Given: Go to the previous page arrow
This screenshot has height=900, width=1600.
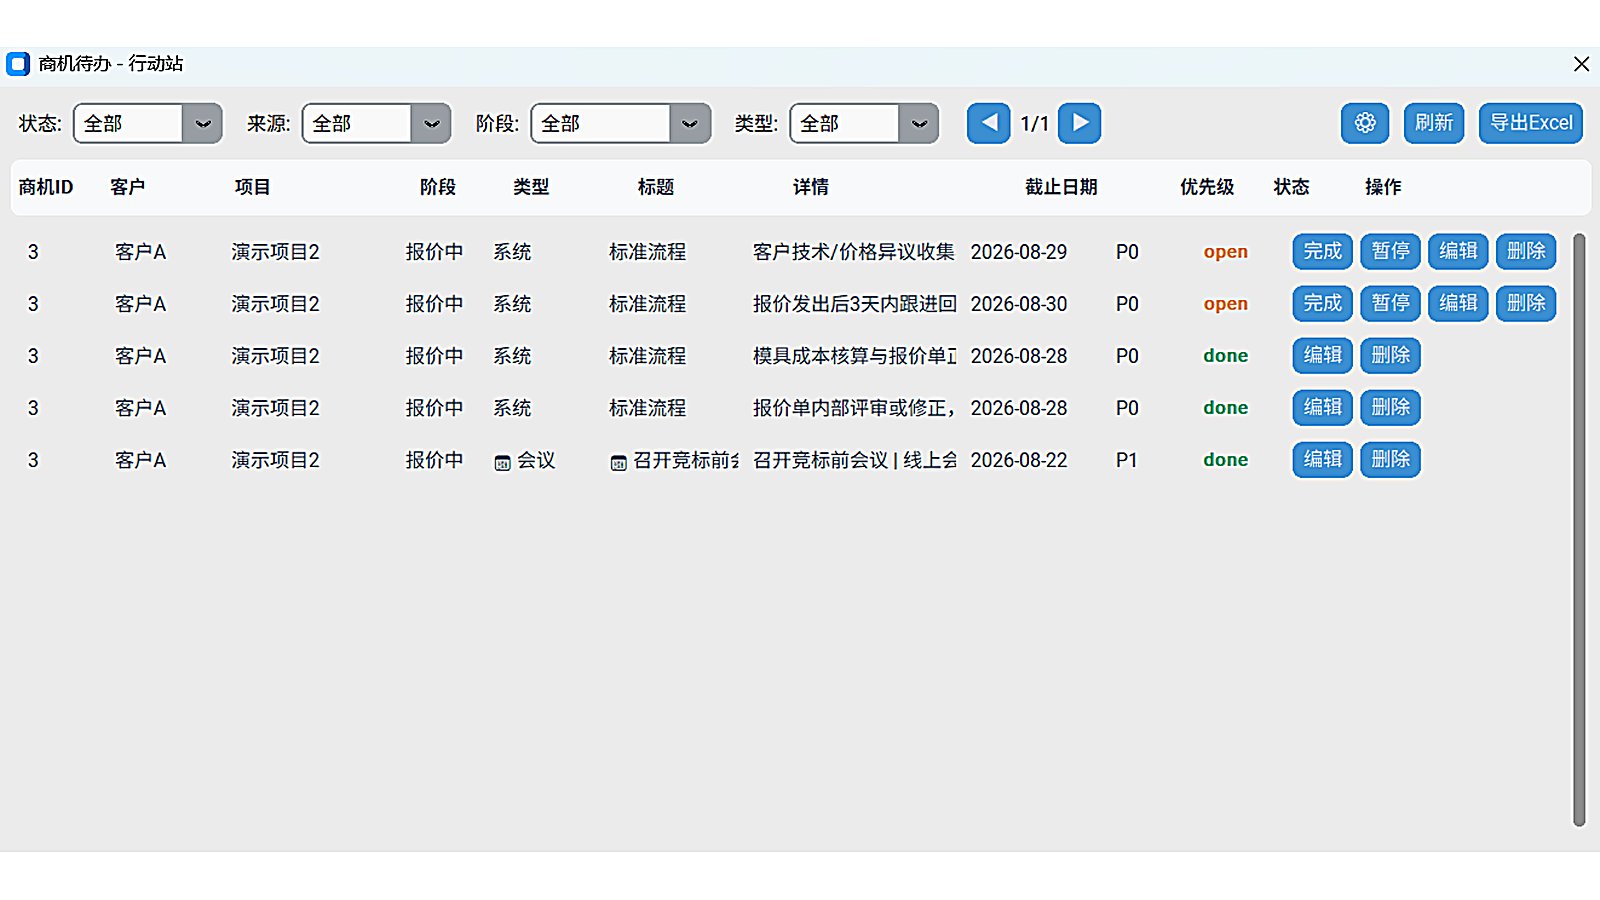Looking at the screenshot, I should pos(989,123).
